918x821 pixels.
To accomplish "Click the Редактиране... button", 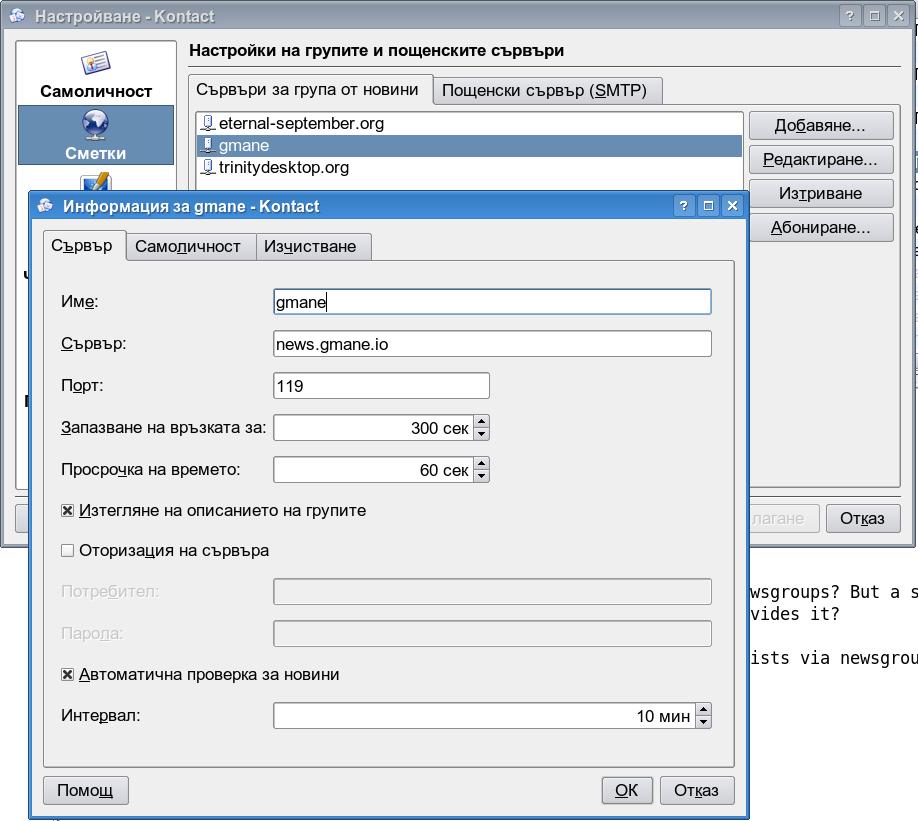I will coord(820,159).
